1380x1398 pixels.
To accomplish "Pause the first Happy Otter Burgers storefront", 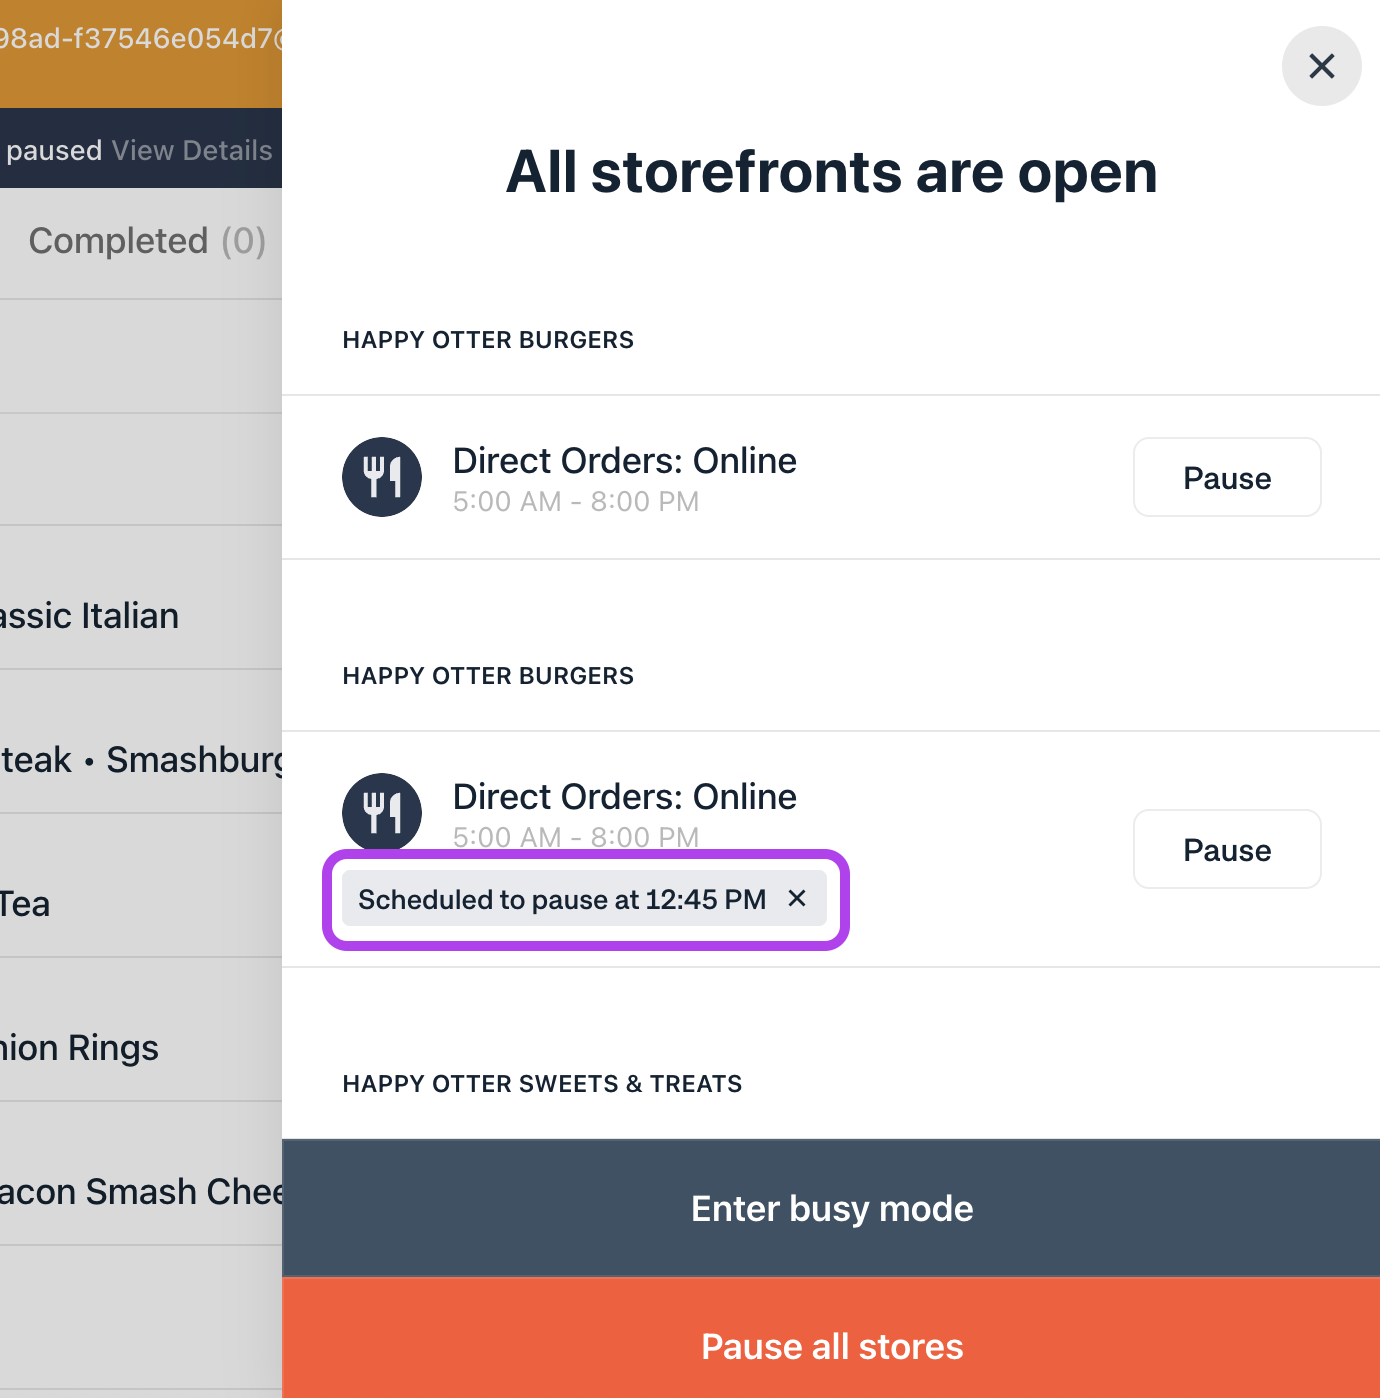I will coord(1226,477).
